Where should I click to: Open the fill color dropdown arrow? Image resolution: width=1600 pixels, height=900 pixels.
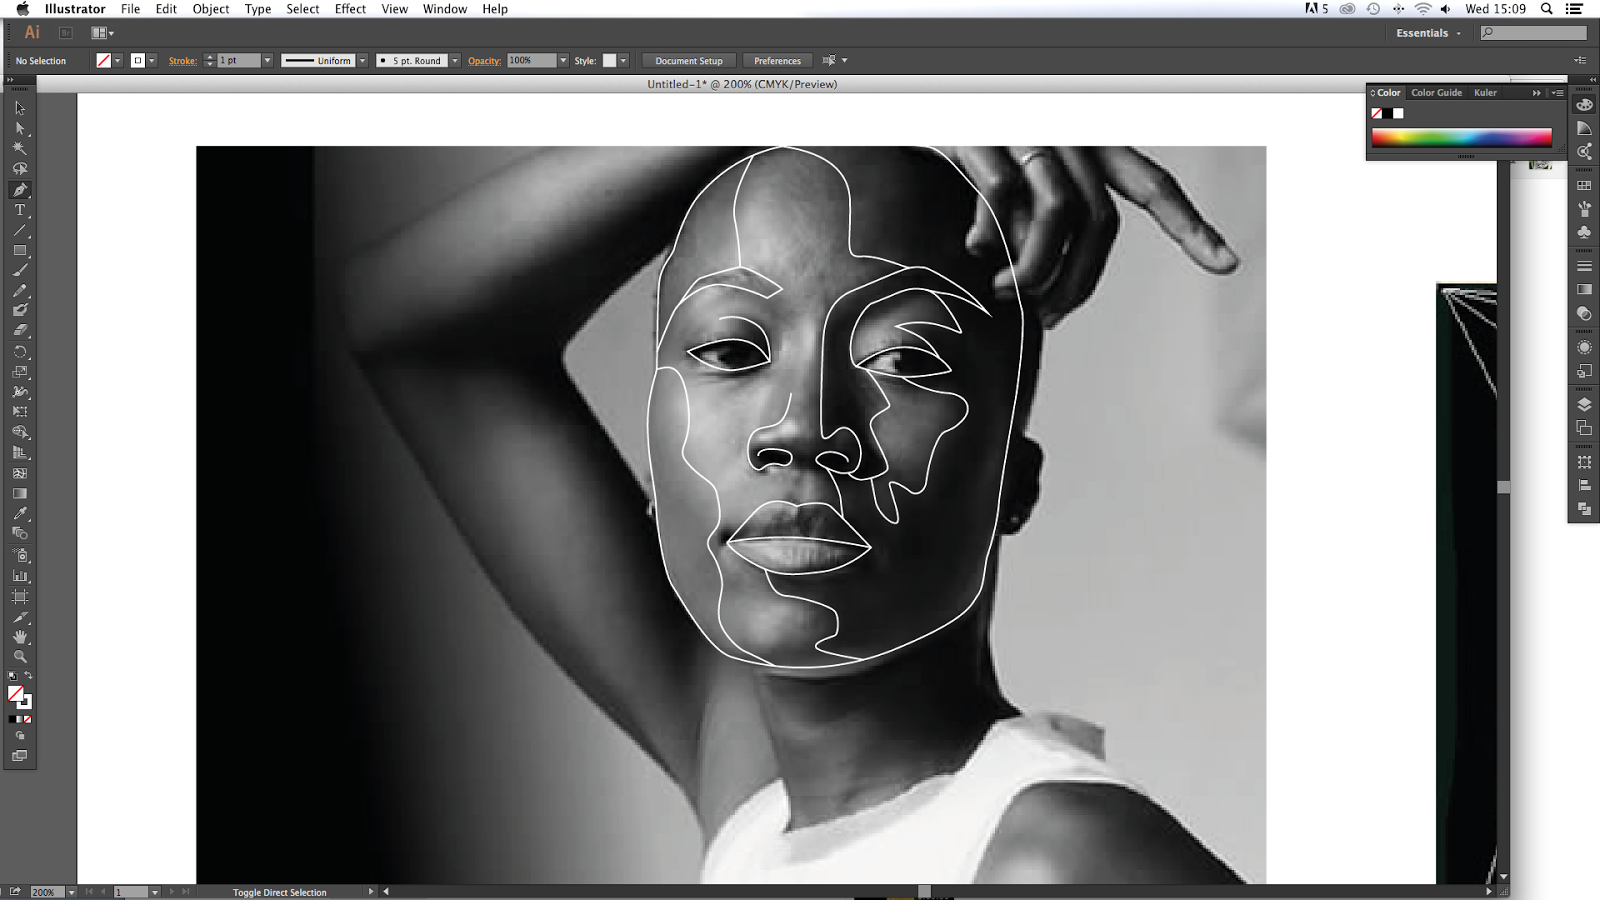[117, 61]
